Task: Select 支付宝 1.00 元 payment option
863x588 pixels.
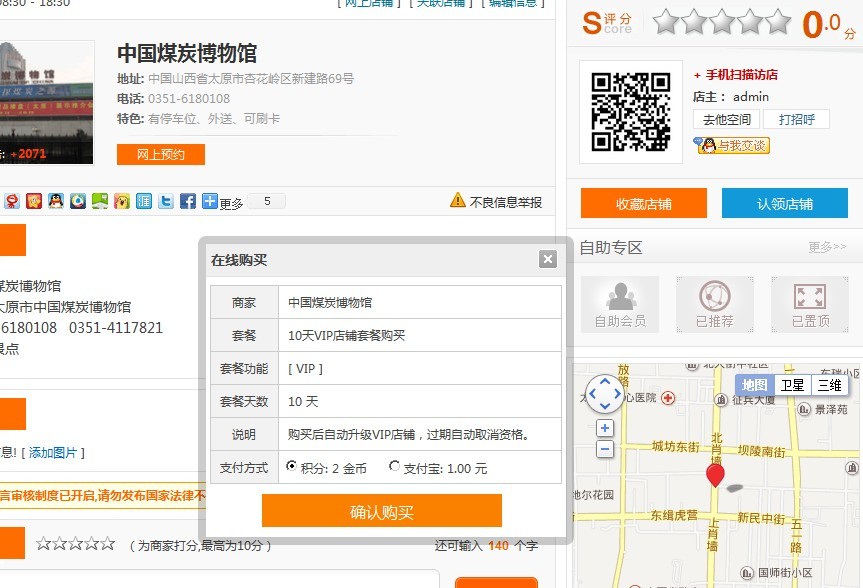Action: pos(395,467)
